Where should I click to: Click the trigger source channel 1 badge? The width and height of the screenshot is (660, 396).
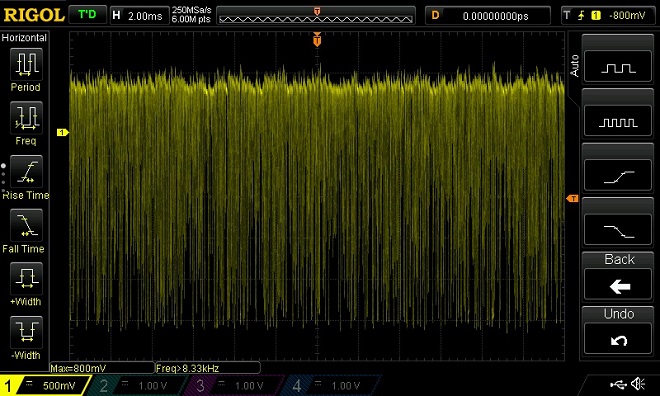(x=596, y=16)
